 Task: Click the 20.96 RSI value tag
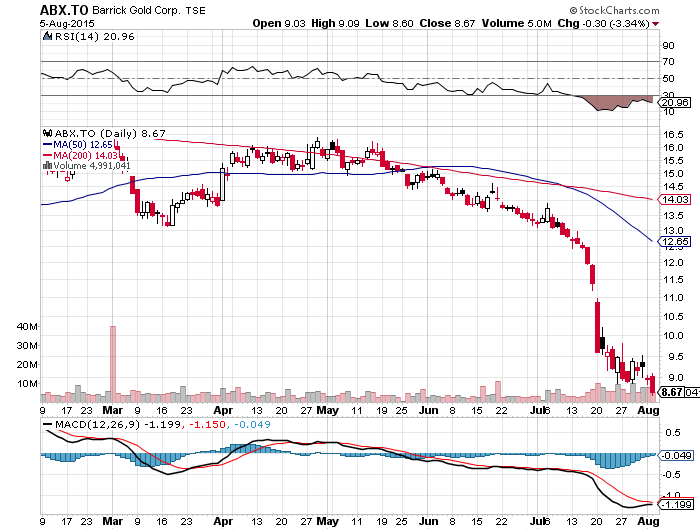click(675, 103)
